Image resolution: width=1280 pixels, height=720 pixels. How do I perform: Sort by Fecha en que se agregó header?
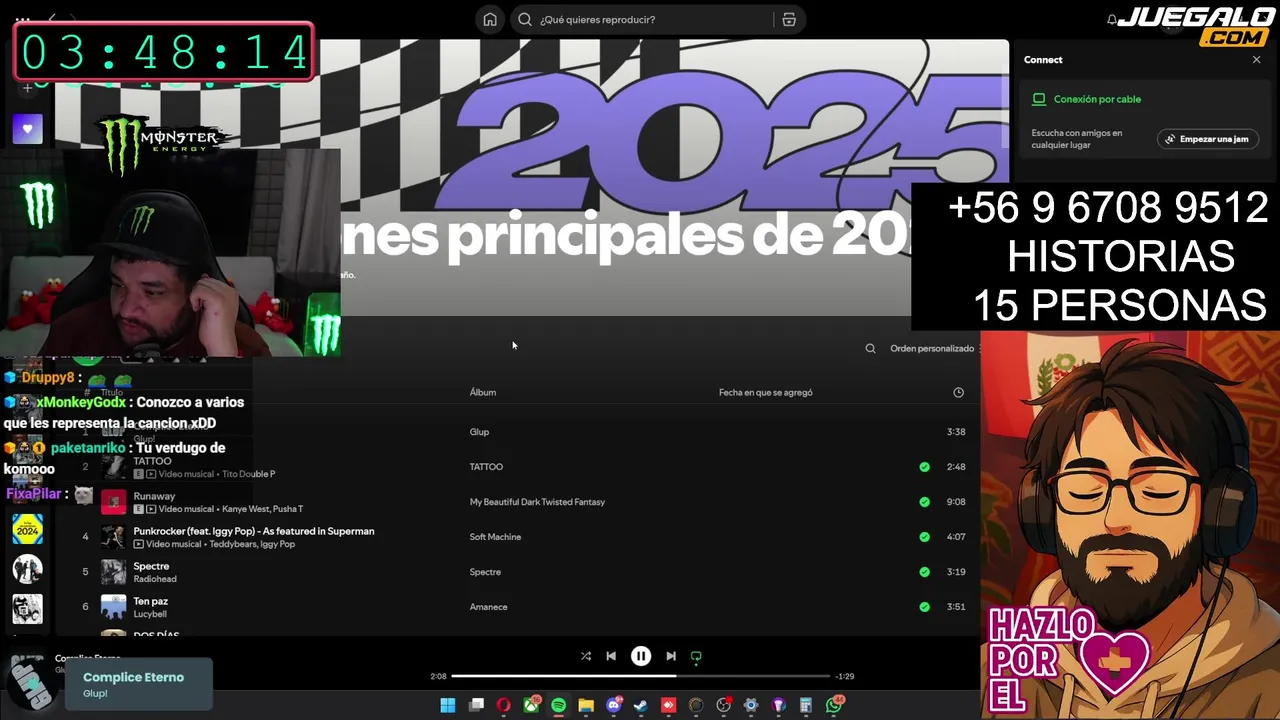pos(765,393)
